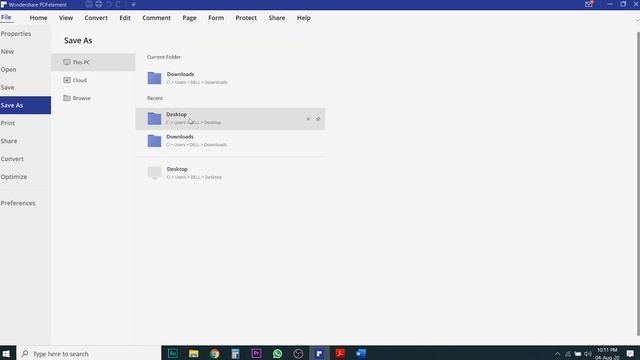This screenshot has height=360, width=640.
Task: Select the highlighted Desktop folder under Recent
Action: tap(231, 119)
